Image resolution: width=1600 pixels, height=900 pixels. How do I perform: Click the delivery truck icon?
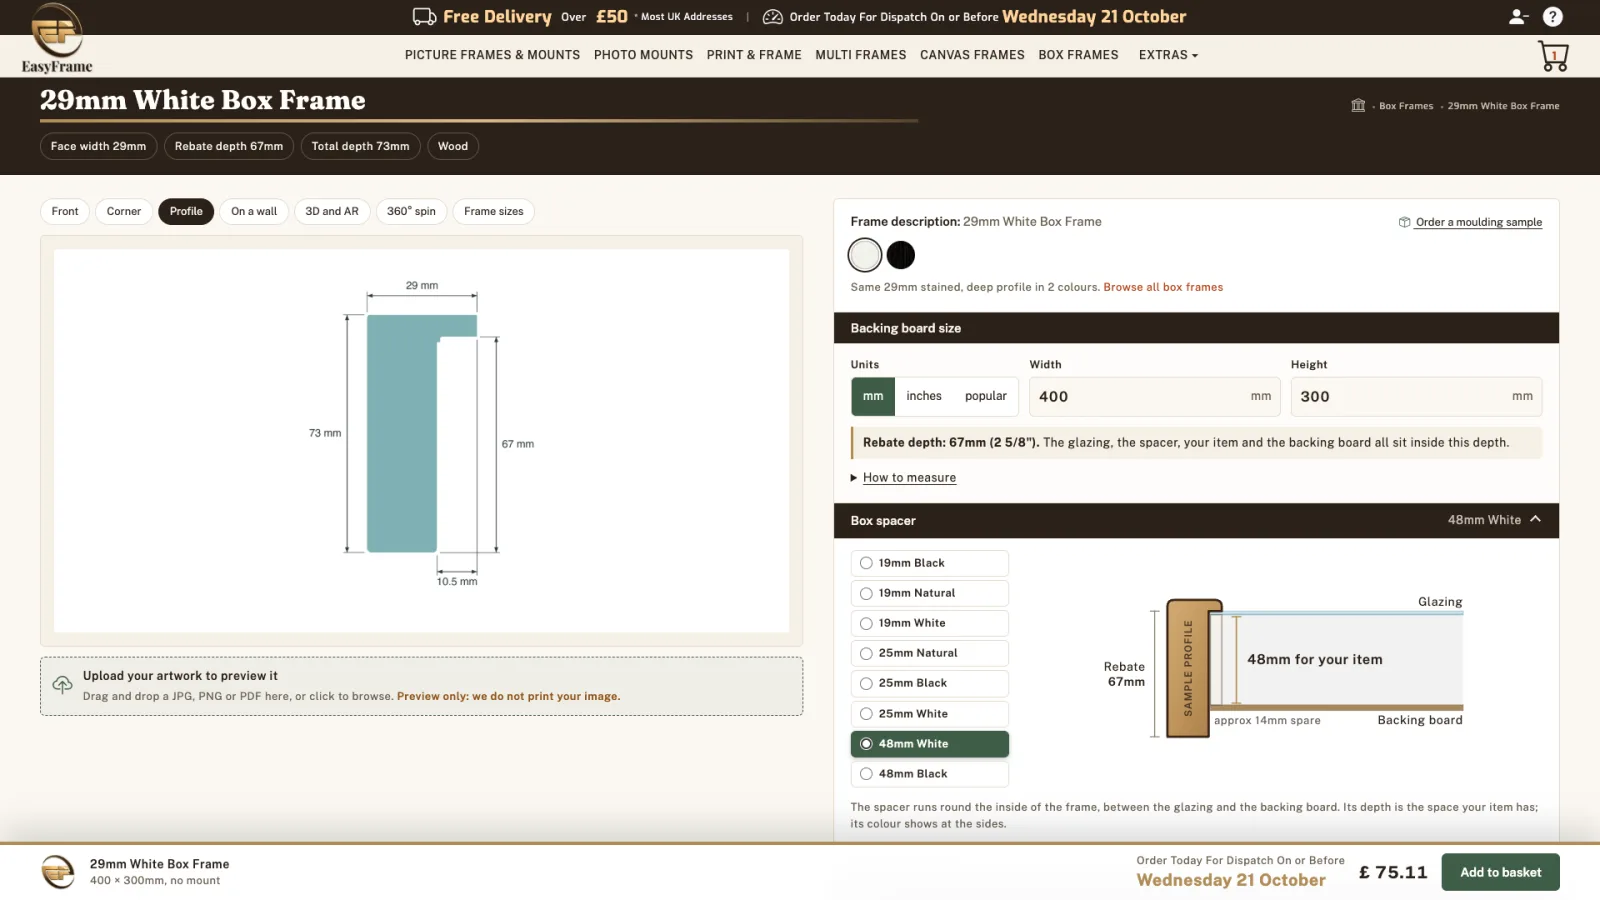[424, 16]
